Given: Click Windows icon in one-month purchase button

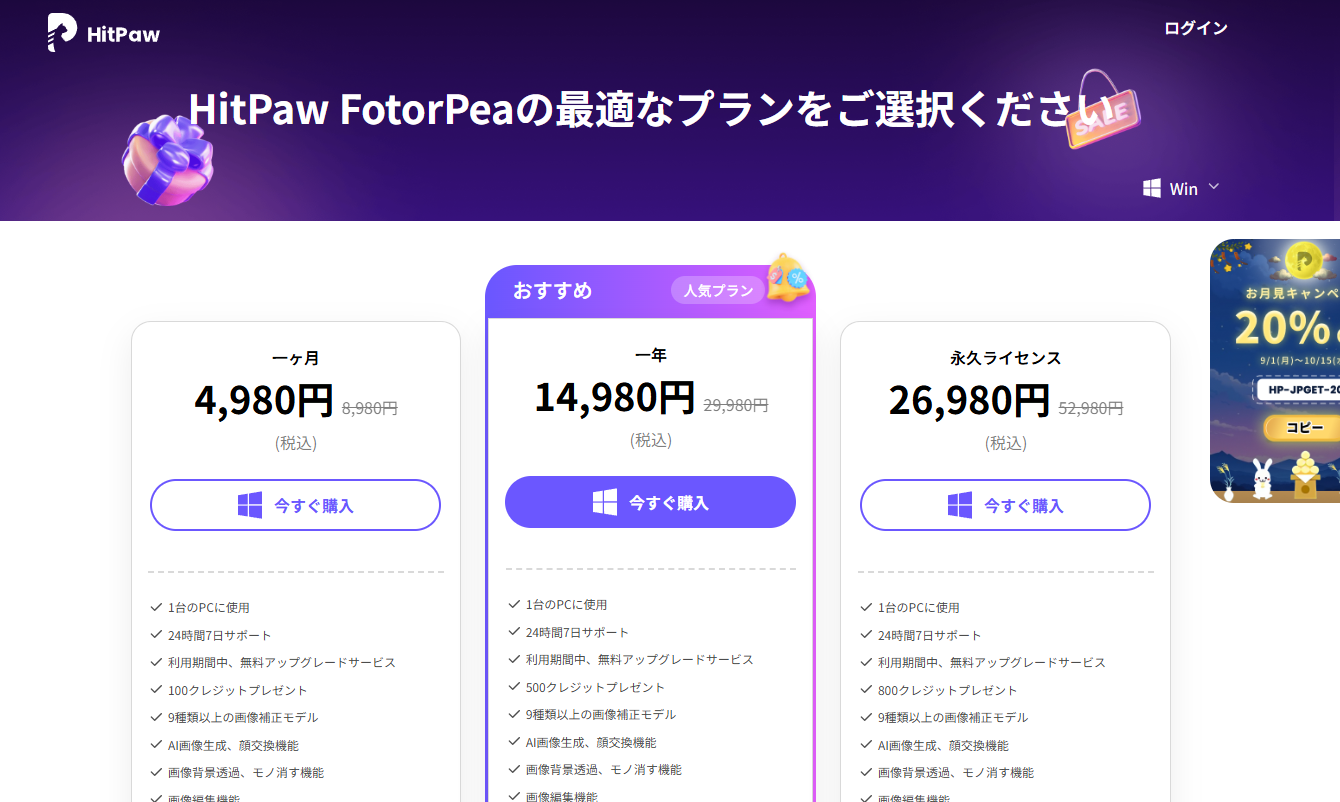Looking at the screenshot, I should [x=250, y=505].
